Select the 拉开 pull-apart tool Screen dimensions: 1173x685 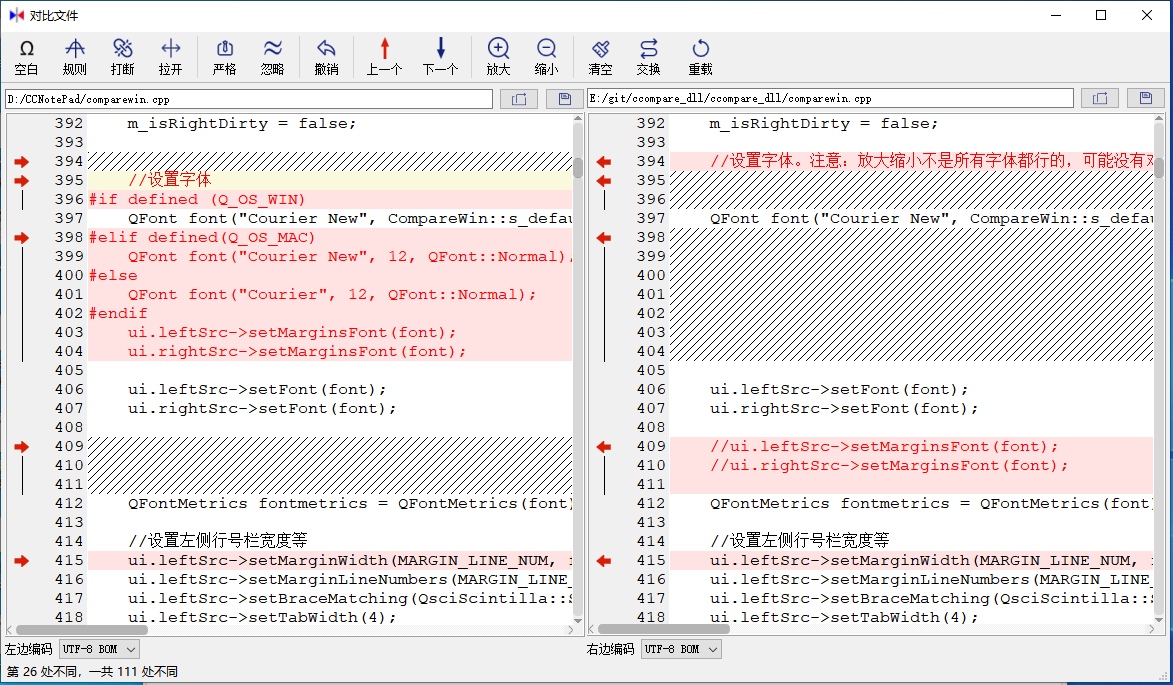(171, 58)
